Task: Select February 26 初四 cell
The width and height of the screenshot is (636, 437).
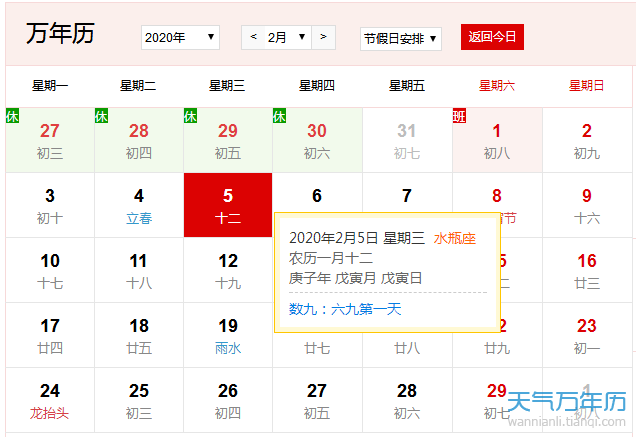Action: pos(228,400)
